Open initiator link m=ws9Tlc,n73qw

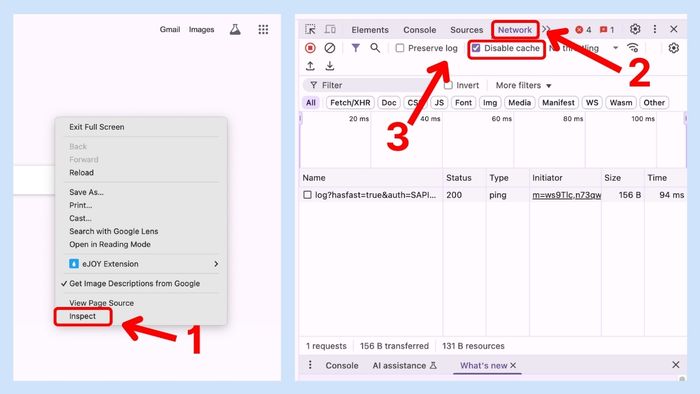[x=567, y=195]
